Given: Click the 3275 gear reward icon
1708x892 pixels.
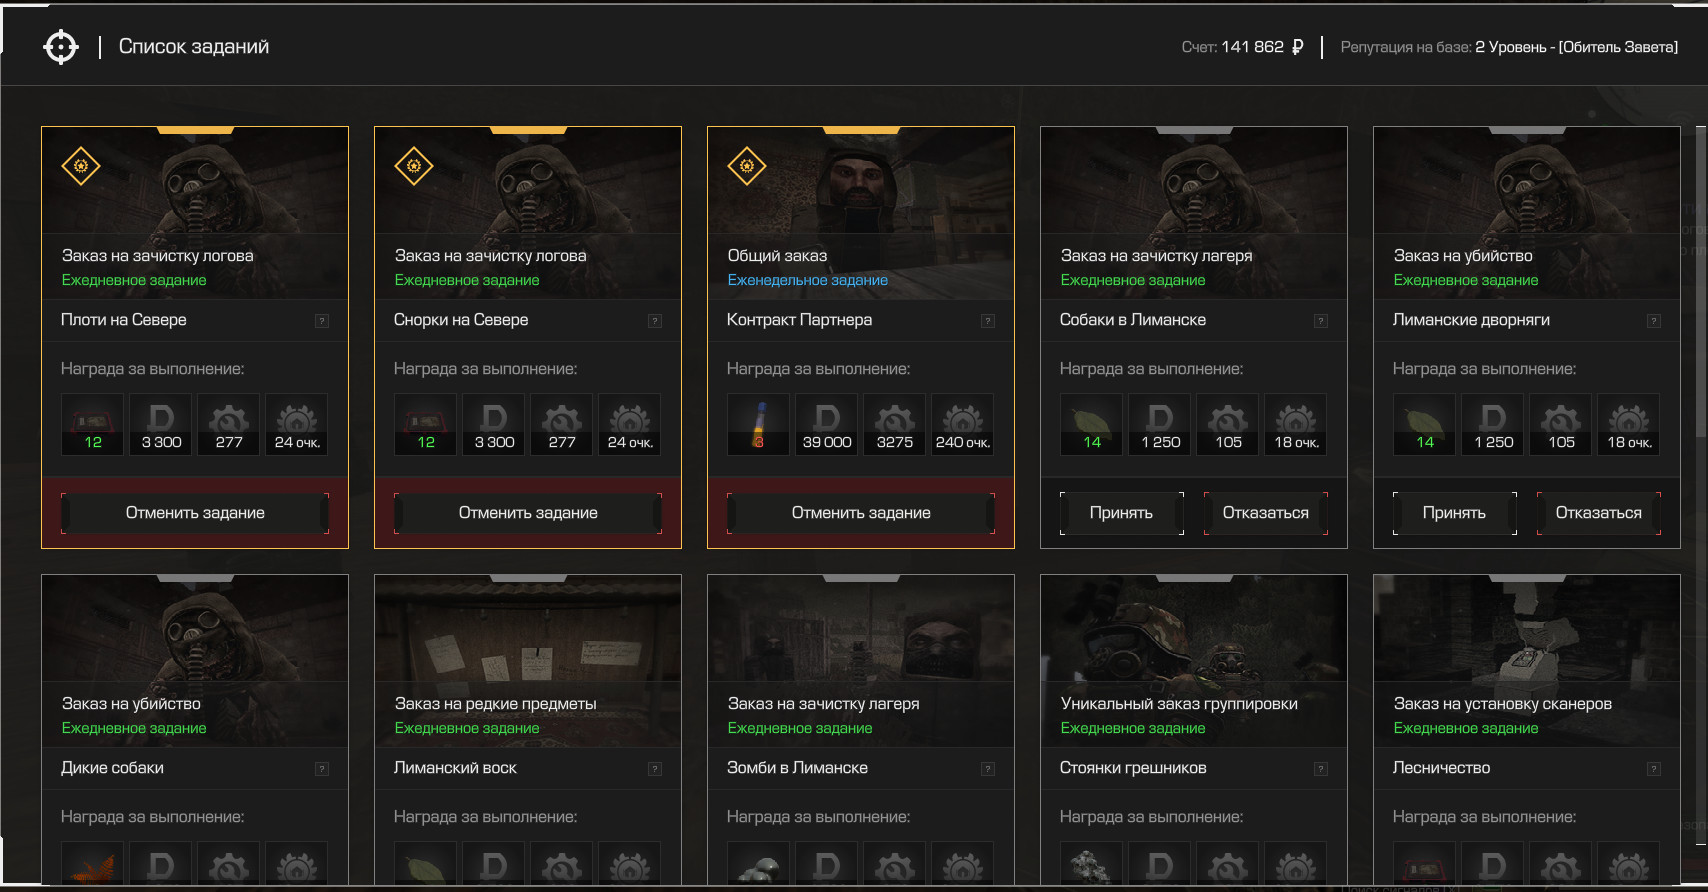Looking at the screenshot, I should 895,425.
